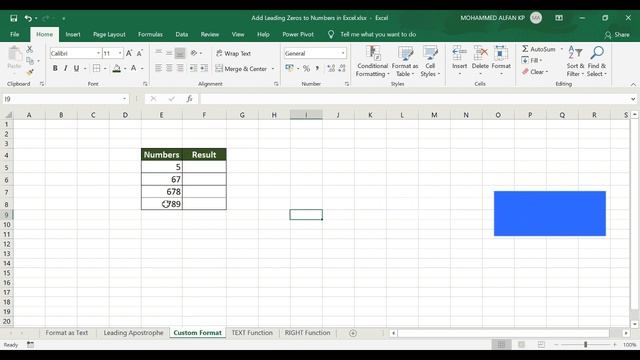Apply Comma Style
Viewport: 640px width, 360px height.
pos(317,69)
